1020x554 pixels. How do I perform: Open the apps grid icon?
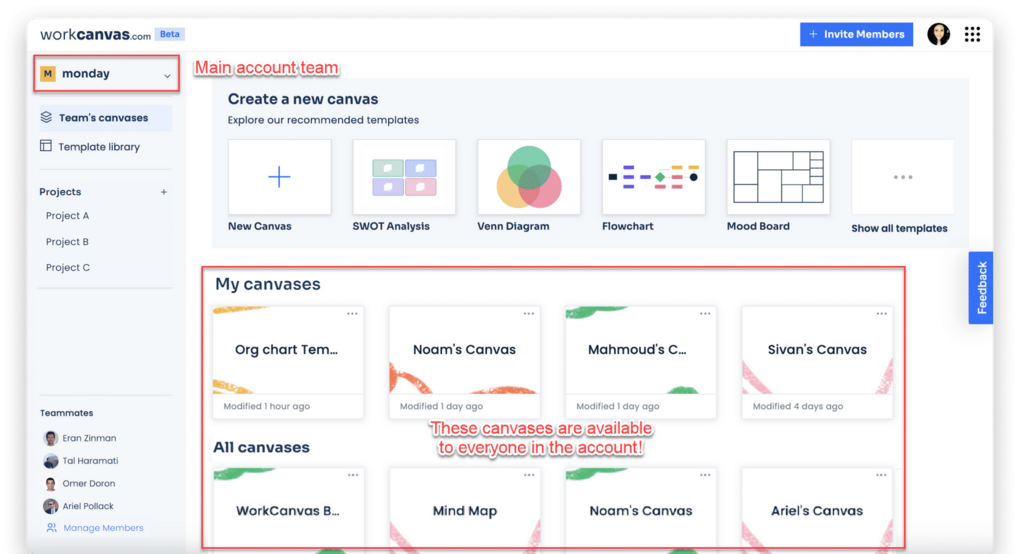(x=972, y=34)
